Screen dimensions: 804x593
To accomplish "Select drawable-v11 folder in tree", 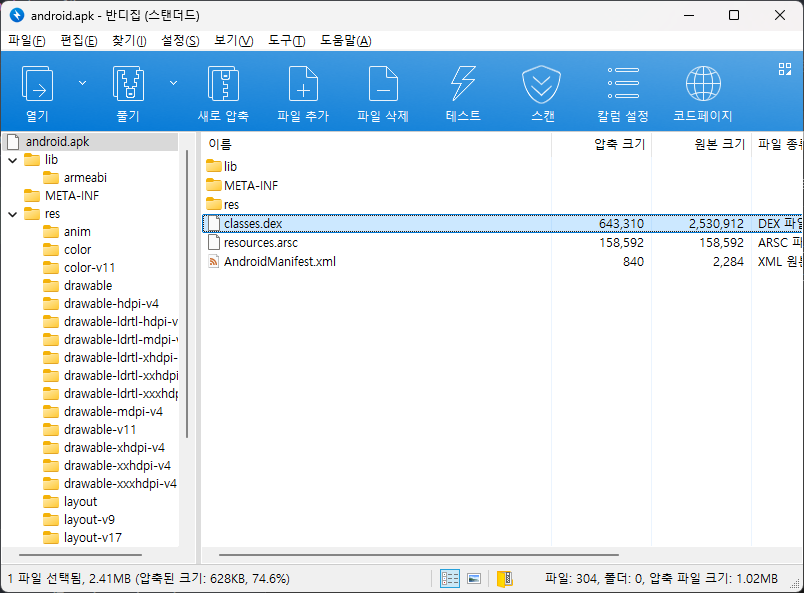I will (100, 430).
